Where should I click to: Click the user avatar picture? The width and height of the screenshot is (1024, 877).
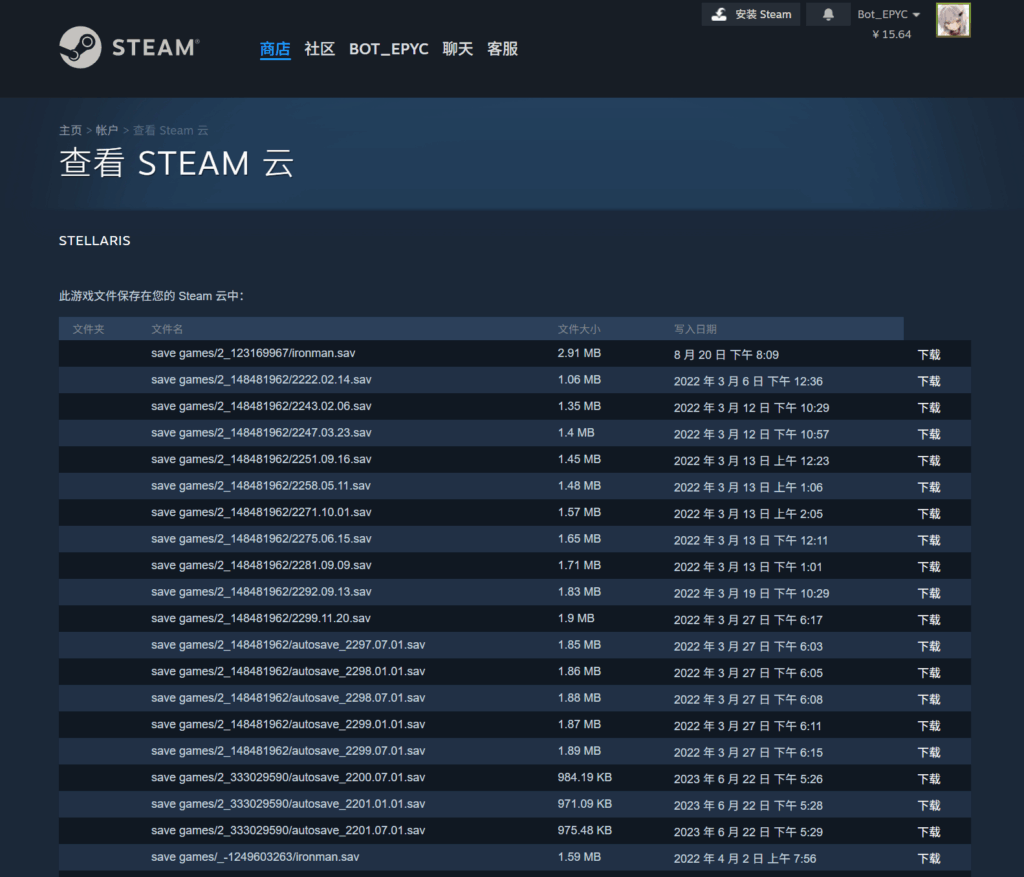pyautogui.click(x=953, y=20)
